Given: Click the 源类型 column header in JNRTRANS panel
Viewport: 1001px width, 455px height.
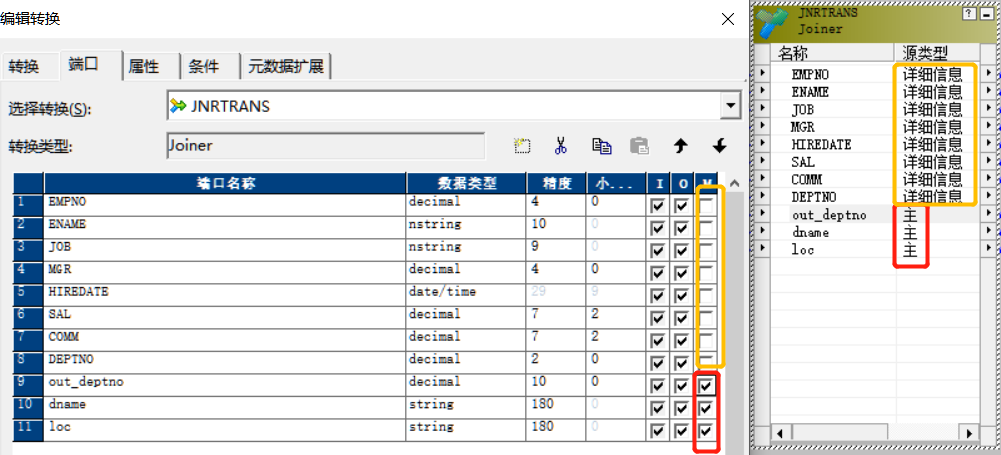Looking at the screenshot, I should (x=937, y=52).
